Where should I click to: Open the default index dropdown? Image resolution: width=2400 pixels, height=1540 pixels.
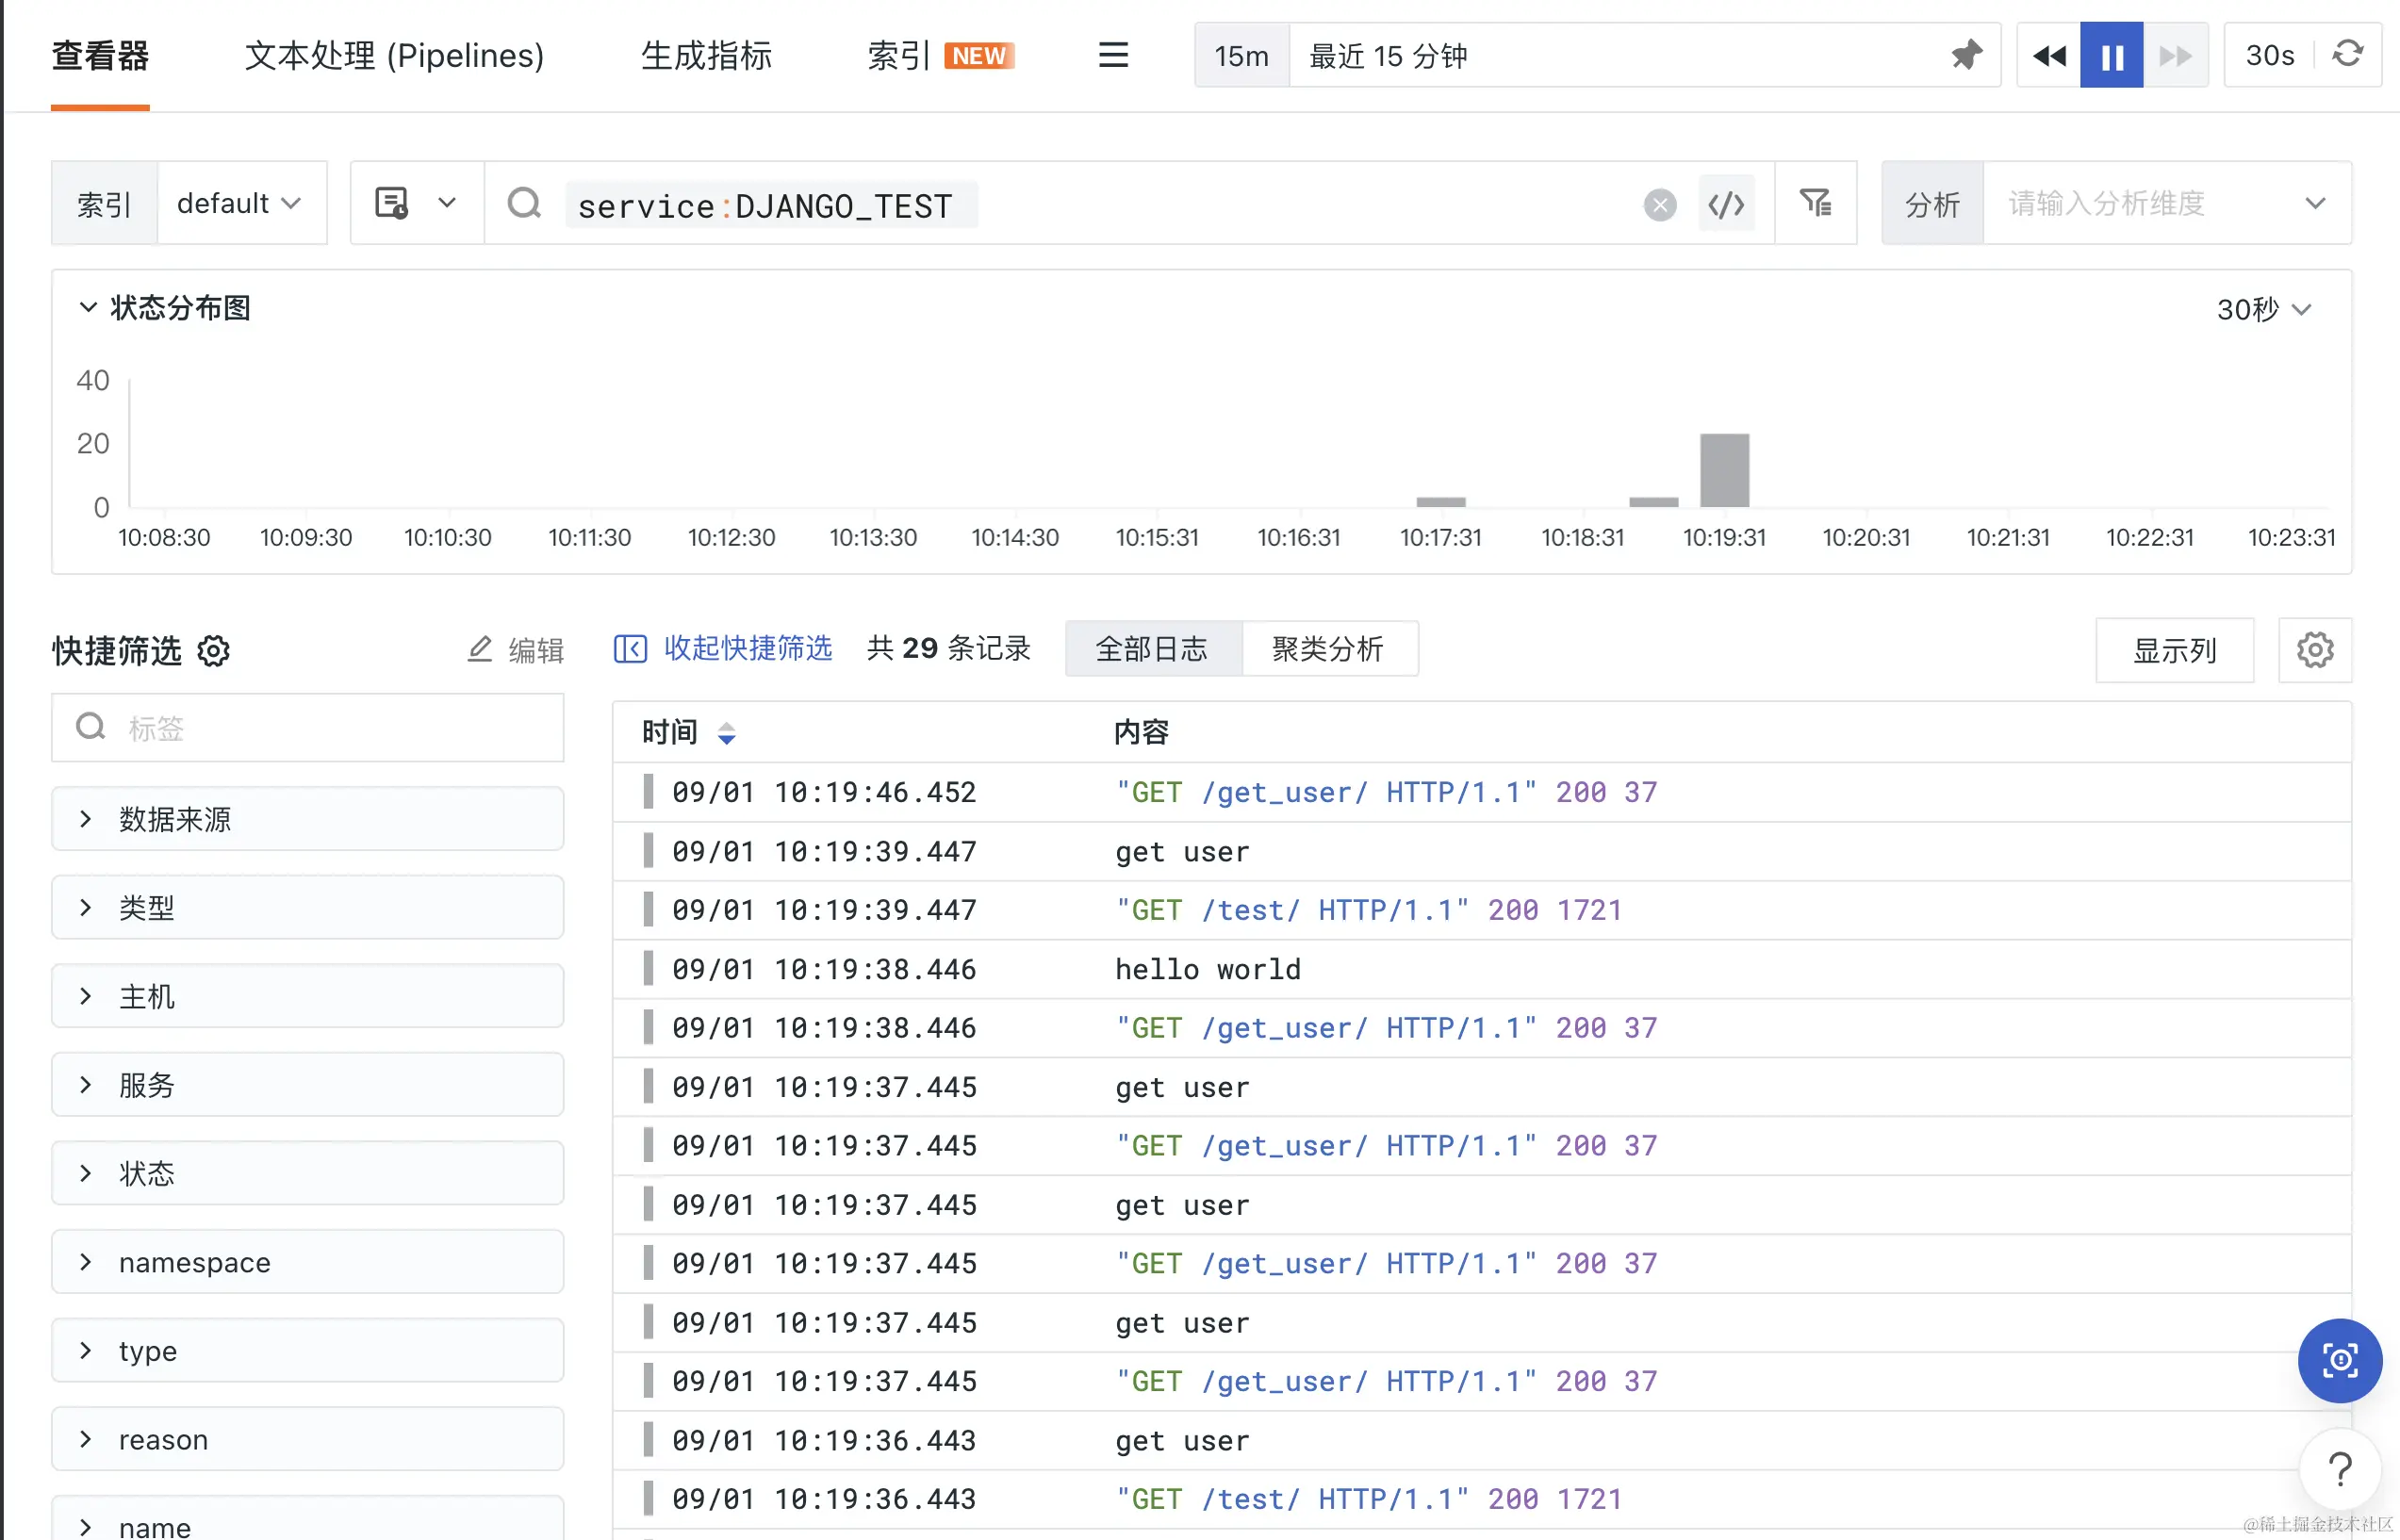coord(241,203)
